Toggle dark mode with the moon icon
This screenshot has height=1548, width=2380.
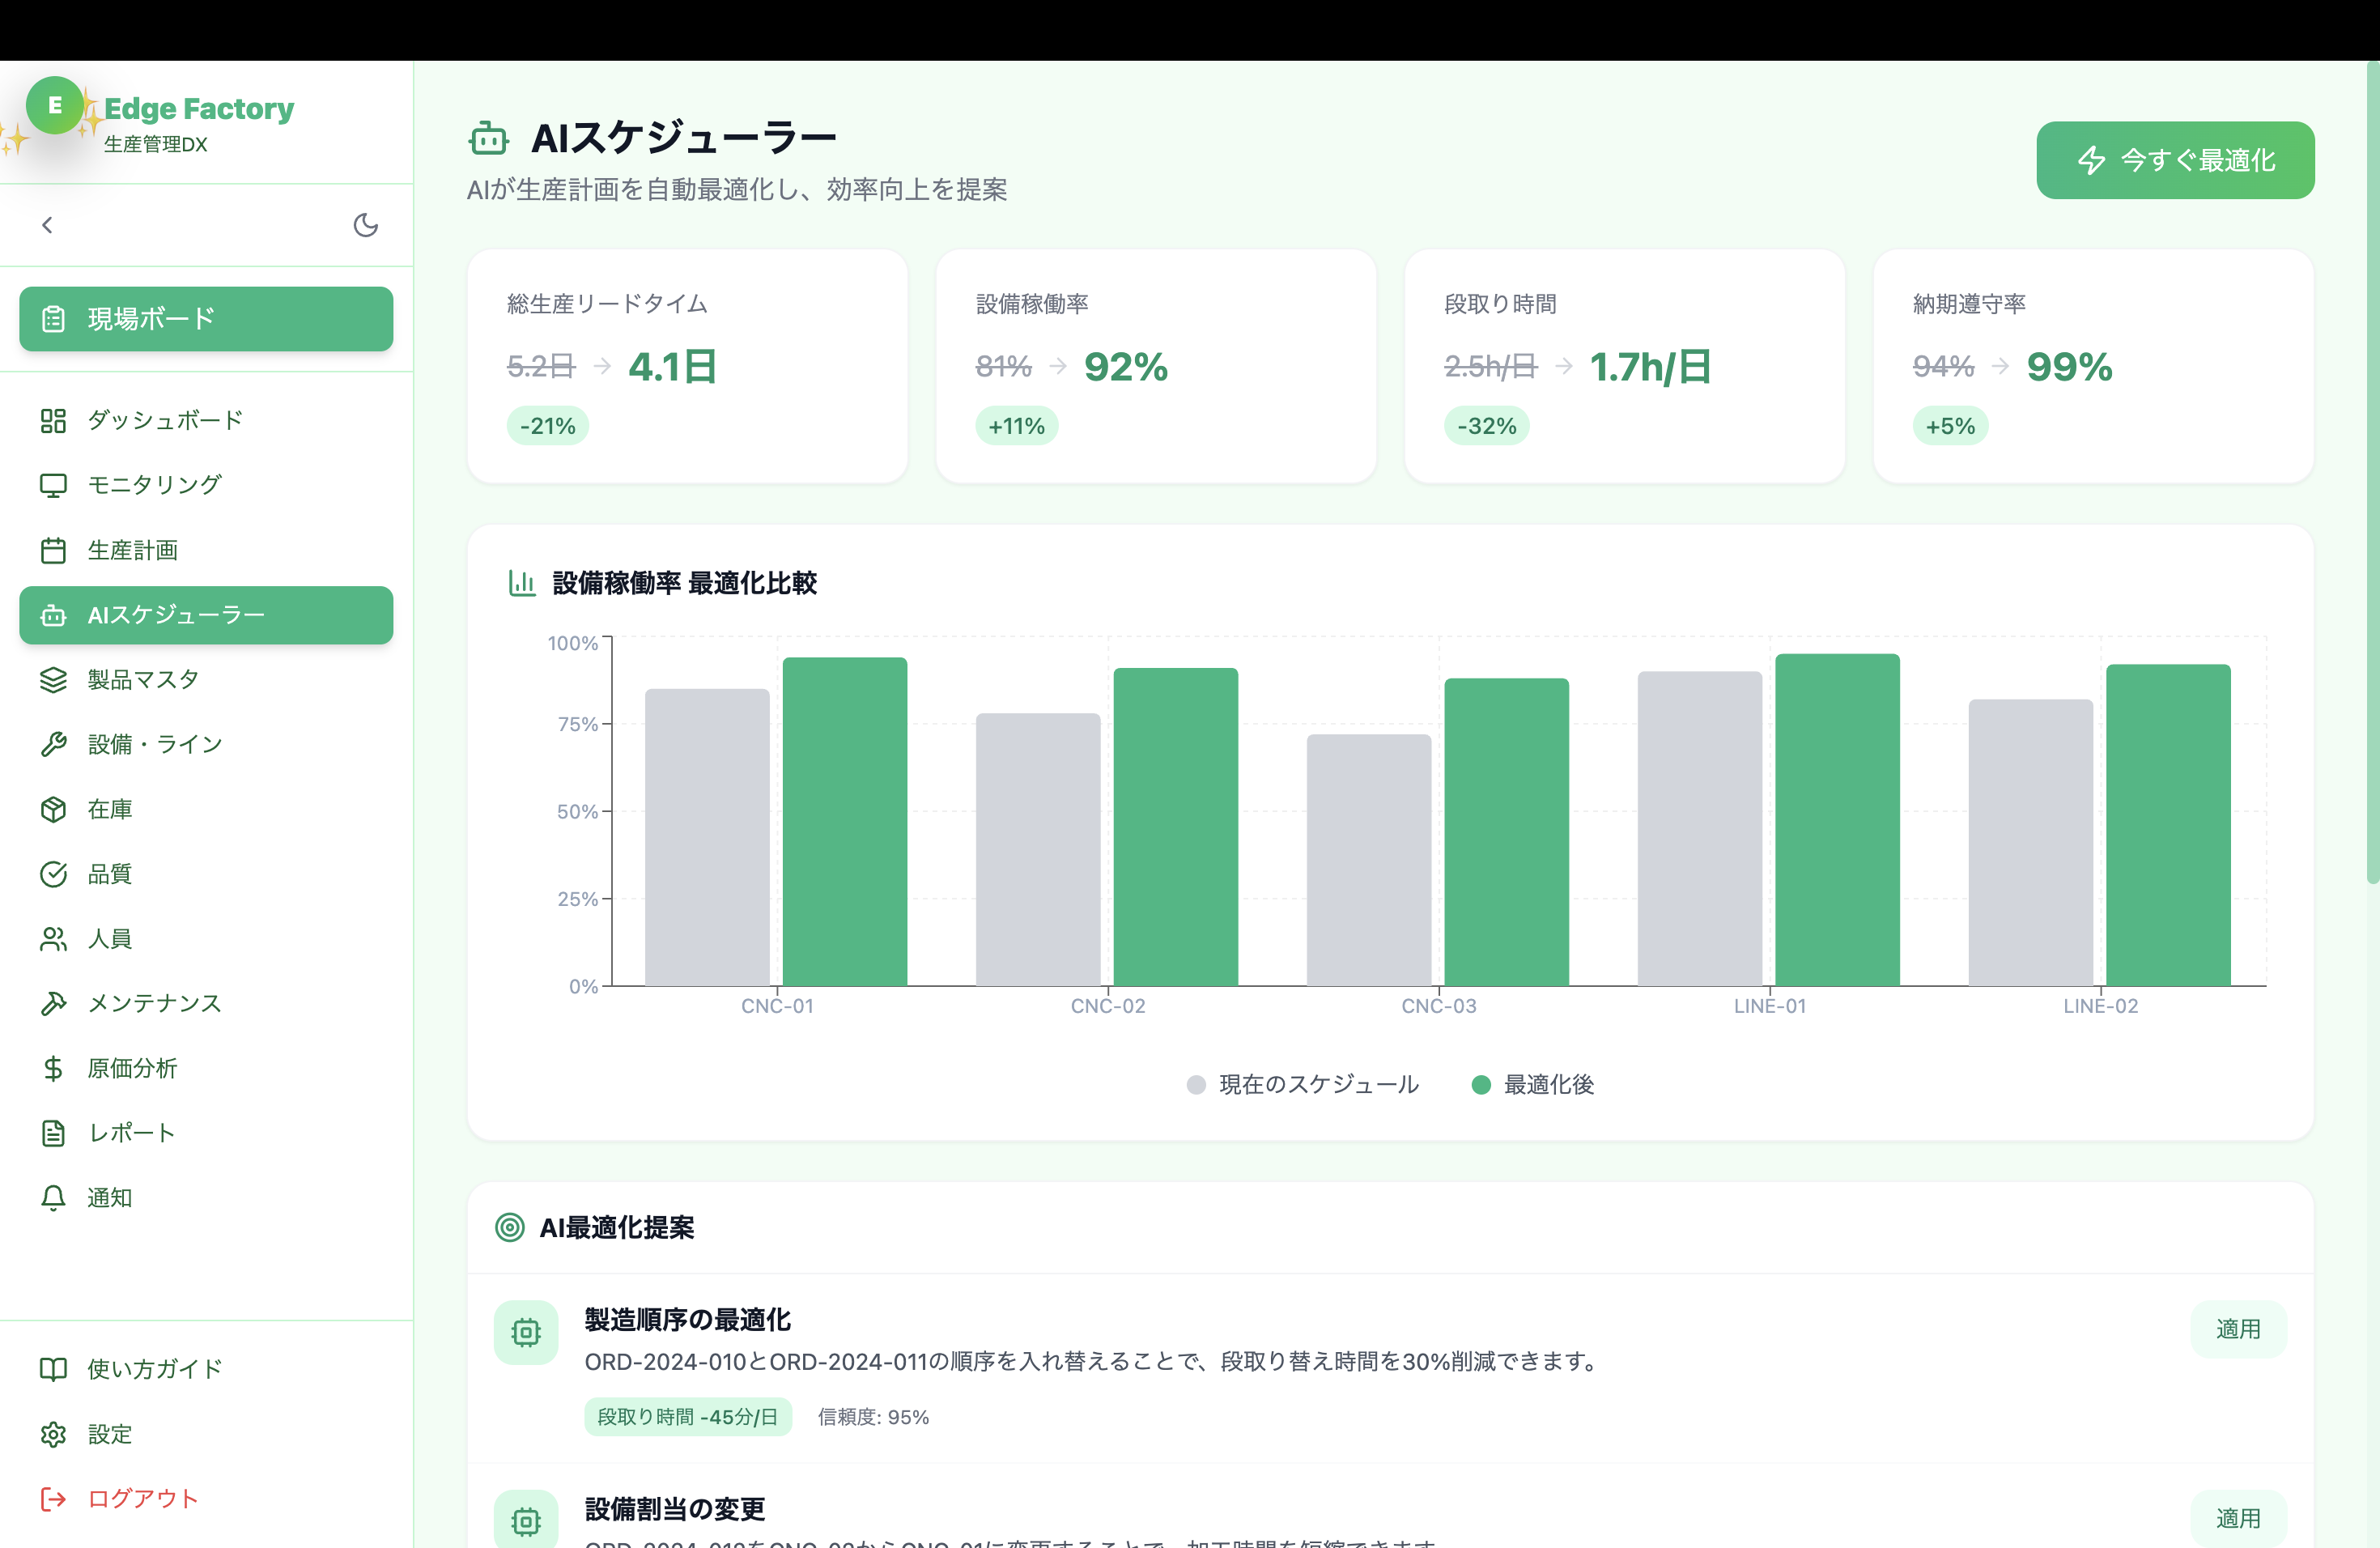tap(366, 225)
